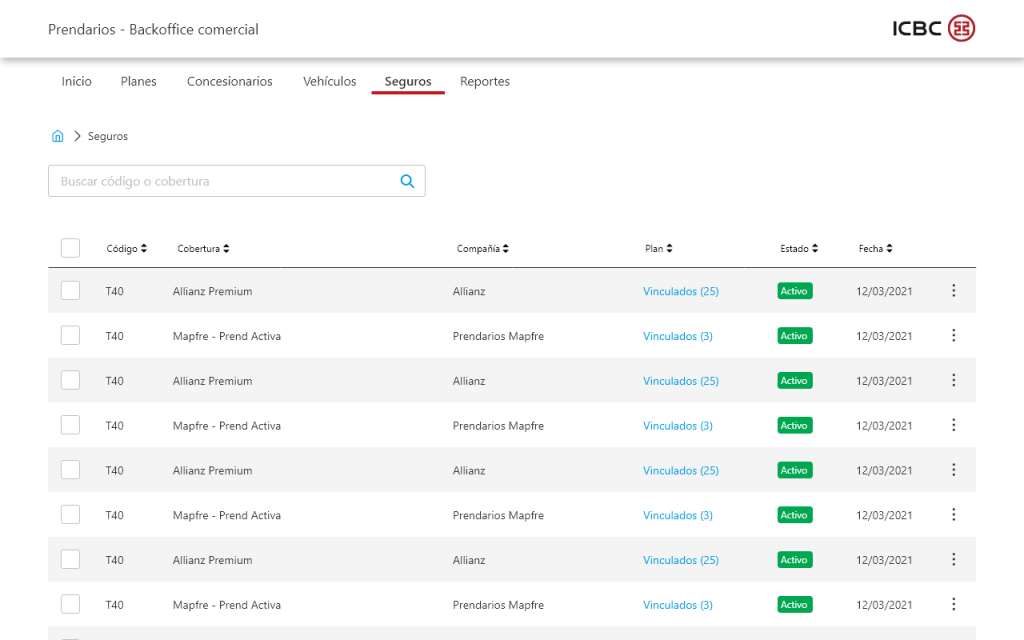Viewport: 1024px width, 640px height.
Task: Follow Vinculados (3) in third Mapfre row
Action: (x=678, y=515)
